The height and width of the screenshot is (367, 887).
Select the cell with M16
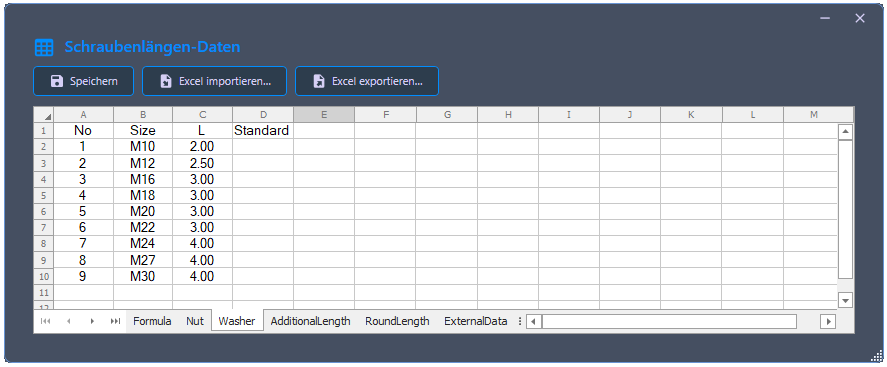pyautogui.click(x=143, y=179)
